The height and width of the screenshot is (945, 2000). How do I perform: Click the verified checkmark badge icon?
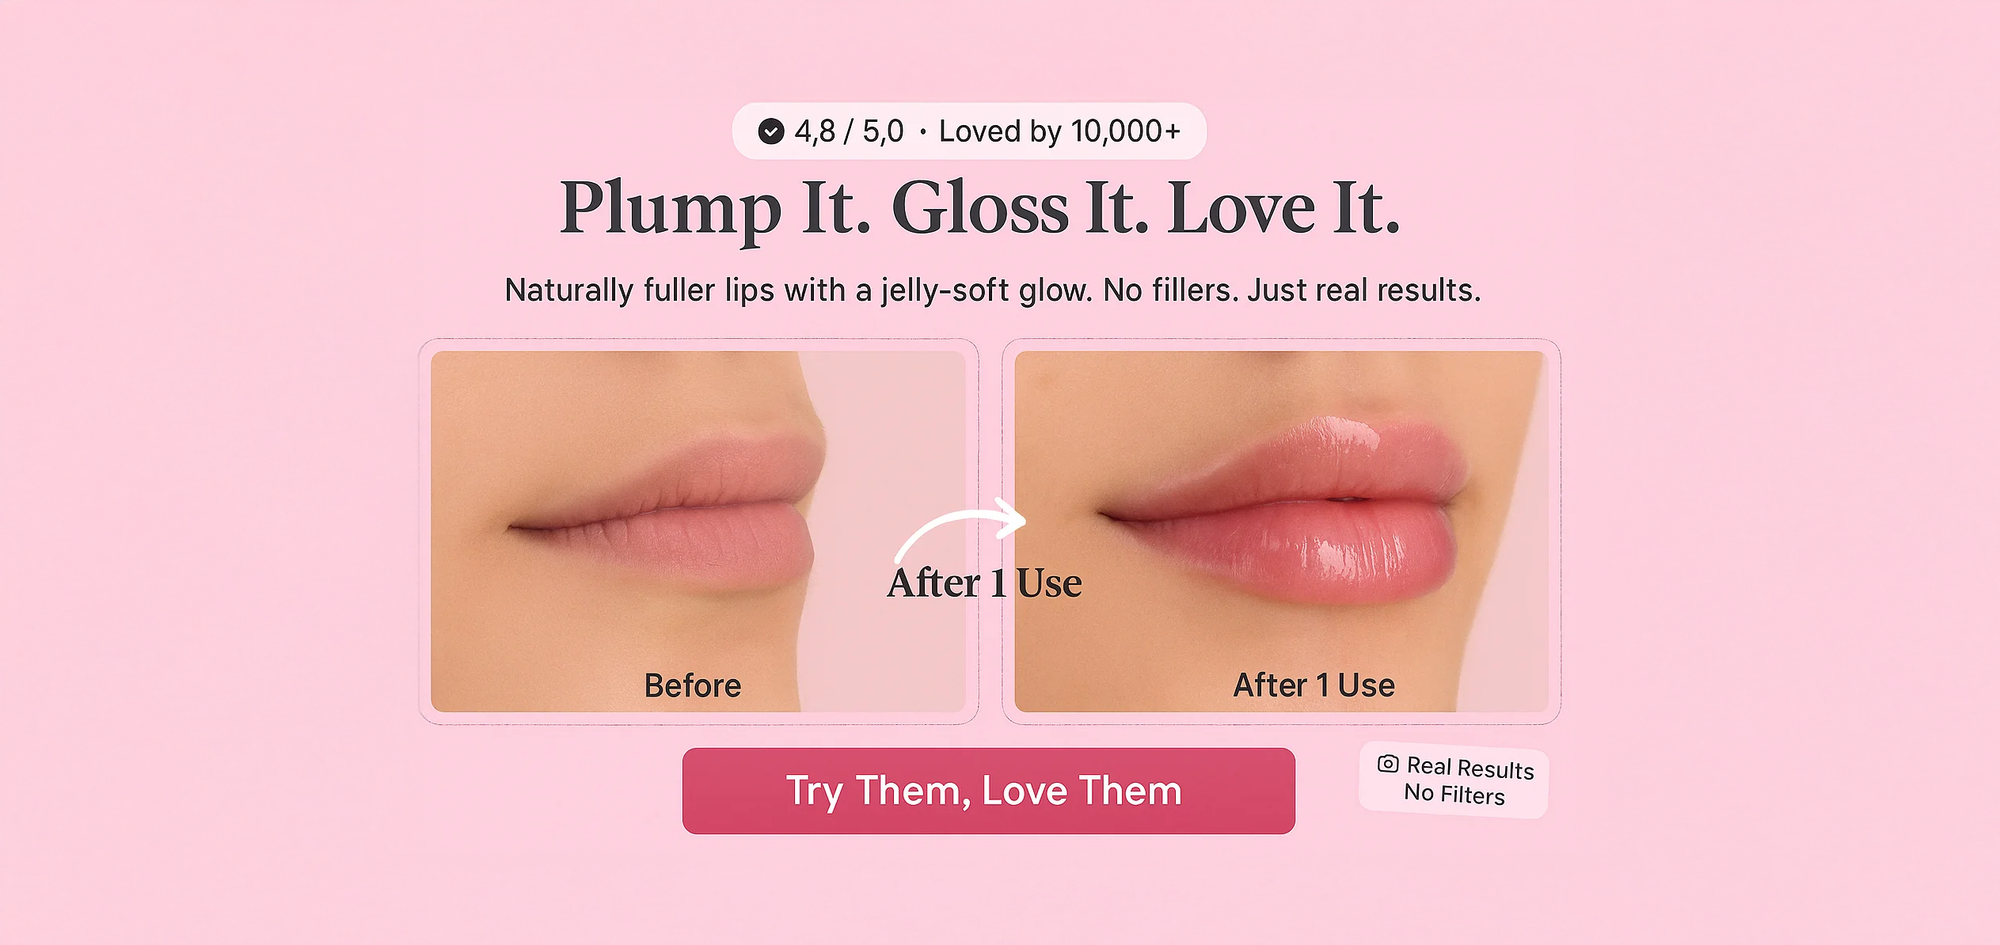[x=771, y=131]
